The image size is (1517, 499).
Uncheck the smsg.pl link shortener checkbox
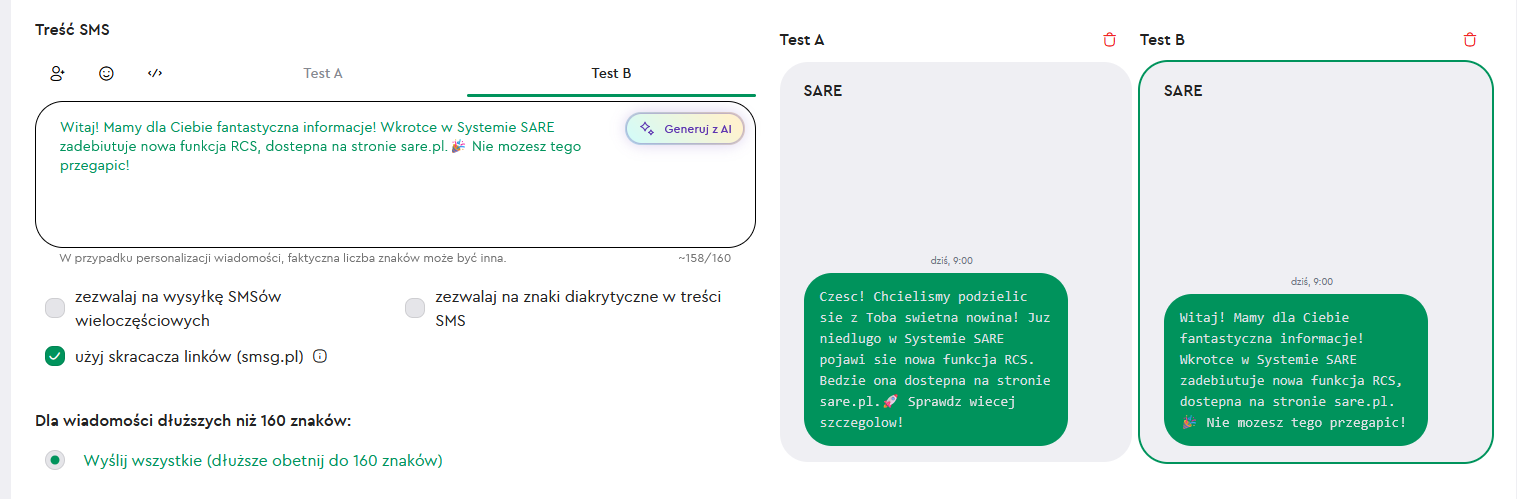pyautogui.click(x=55, y=357)
